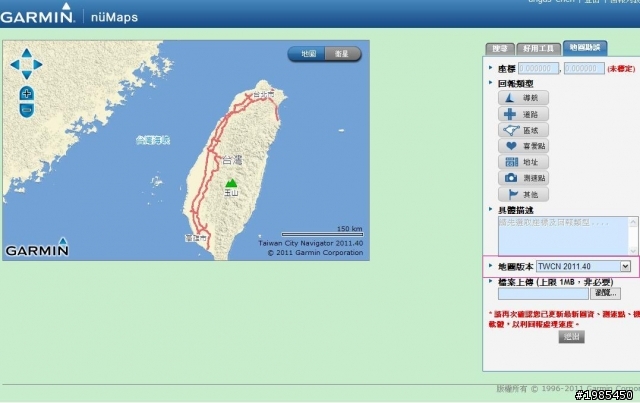Image resolution: width=640 pixels, height=403 pixels.
Task: Click the 送出 submit button
Action: [571, 337]
